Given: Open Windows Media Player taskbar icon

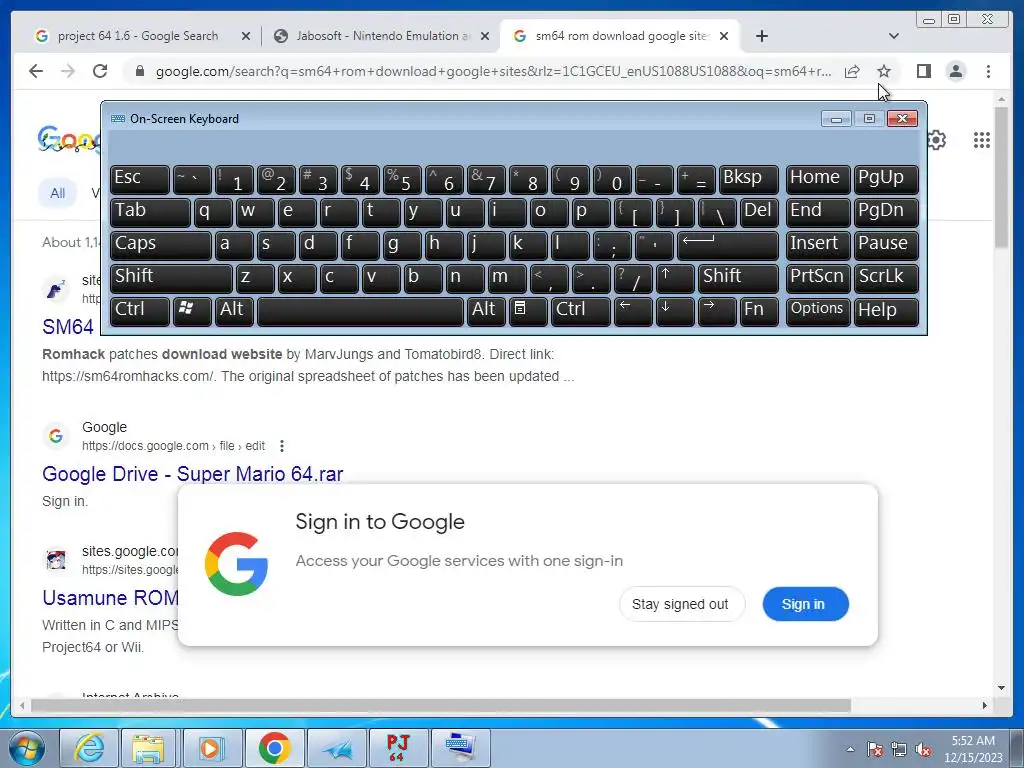Looking at the screenshot, I should coord(212,748).
